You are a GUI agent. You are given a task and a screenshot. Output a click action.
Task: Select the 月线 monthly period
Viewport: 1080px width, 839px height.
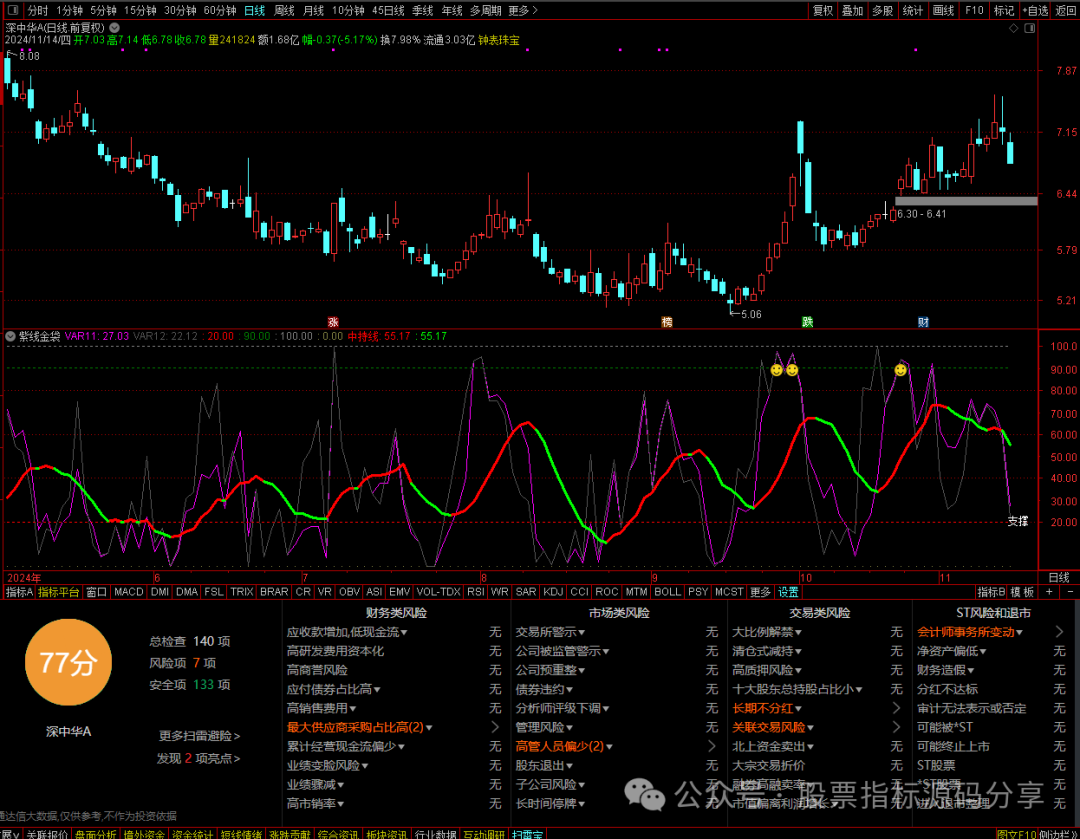click(x=313, y=10)
